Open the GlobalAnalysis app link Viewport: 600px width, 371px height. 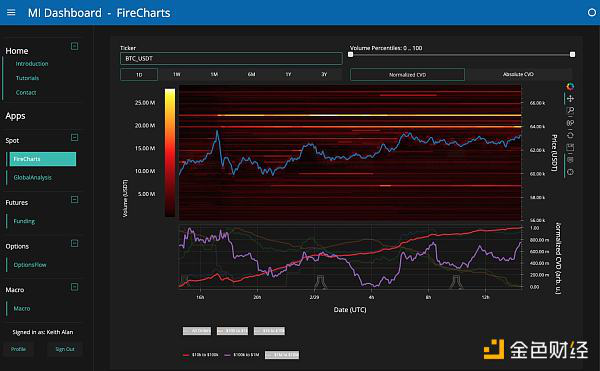point(33,177)
